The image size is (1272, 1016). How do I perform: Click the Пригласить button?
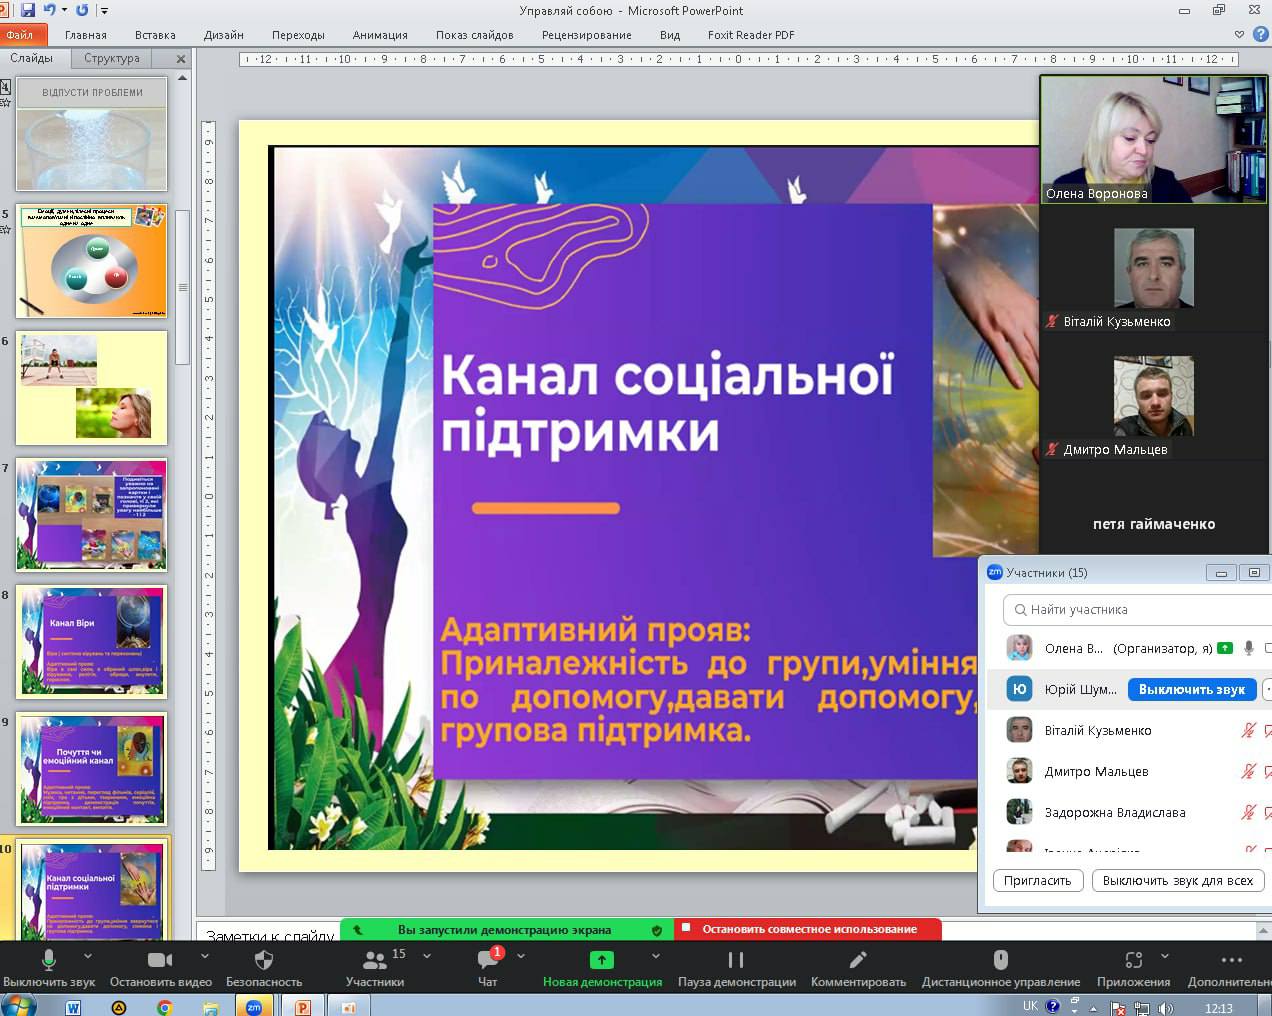pos(1037,881)
